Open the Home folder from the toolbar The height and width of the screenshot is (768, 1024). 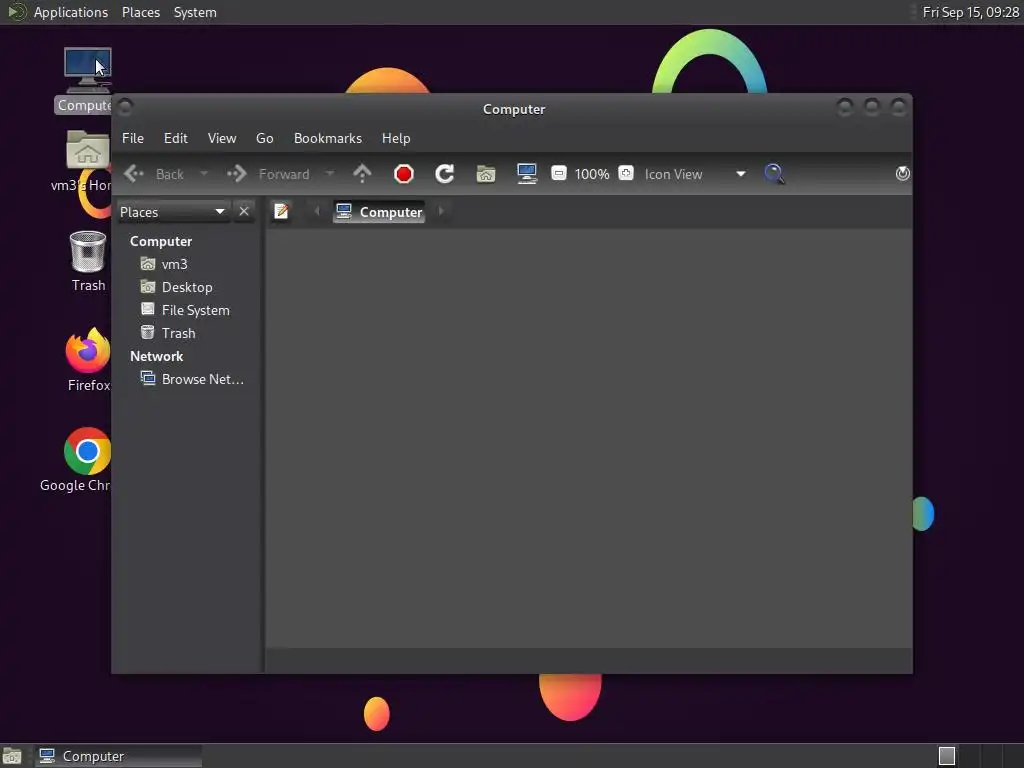click(x=486, y=174)
